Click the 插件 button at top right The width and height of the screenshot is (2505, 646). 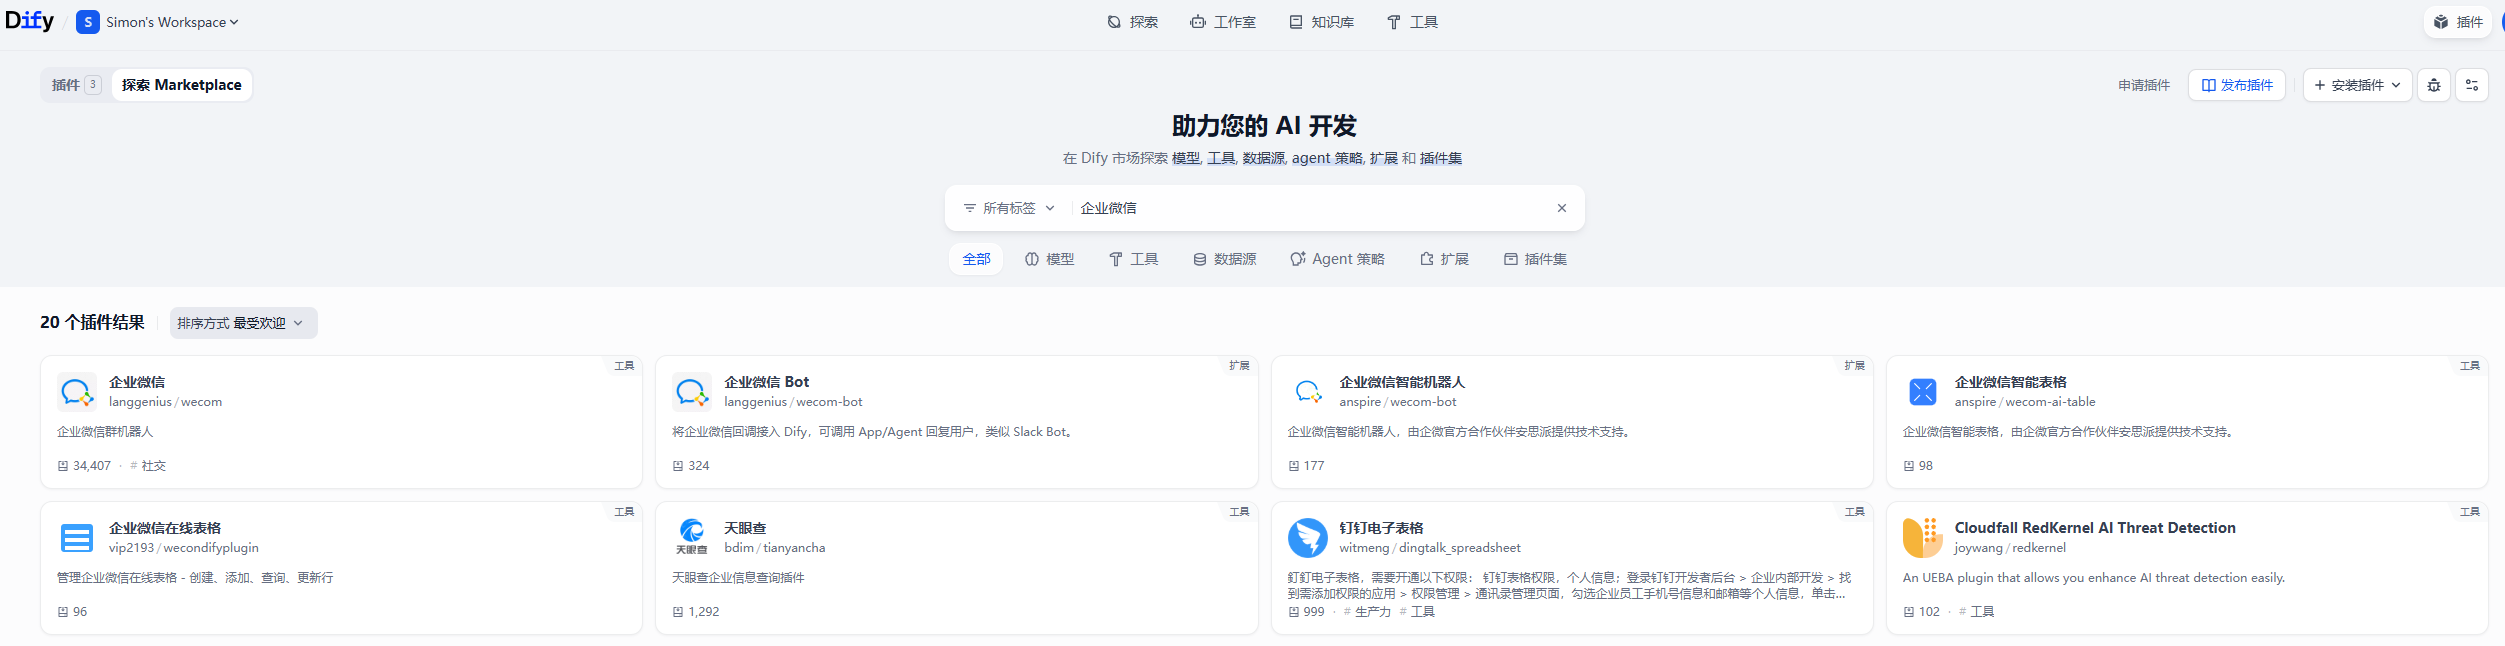click(2458, 22)
